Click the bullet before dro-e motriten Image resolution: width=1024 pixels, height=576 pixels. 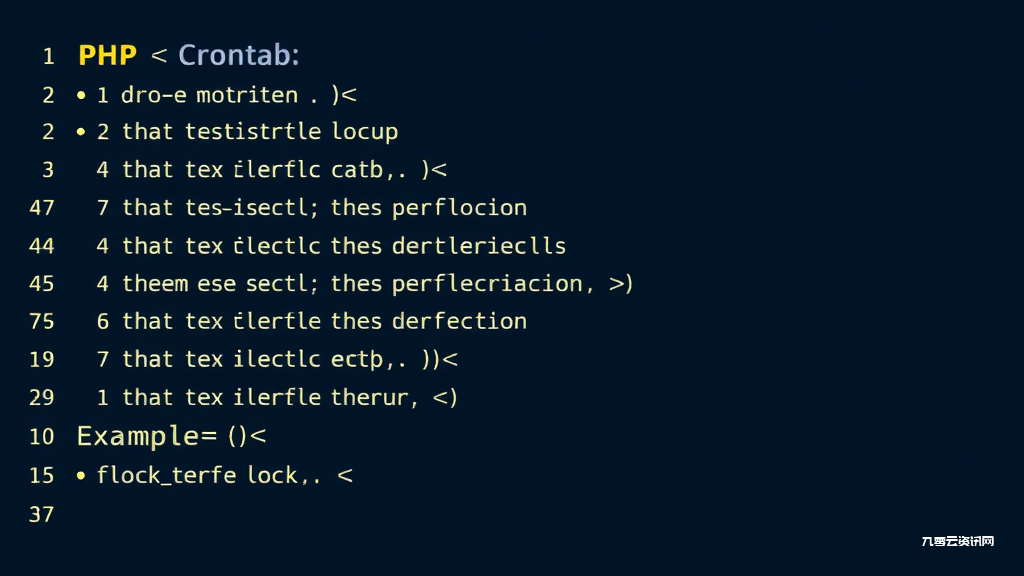pos(81,95)
